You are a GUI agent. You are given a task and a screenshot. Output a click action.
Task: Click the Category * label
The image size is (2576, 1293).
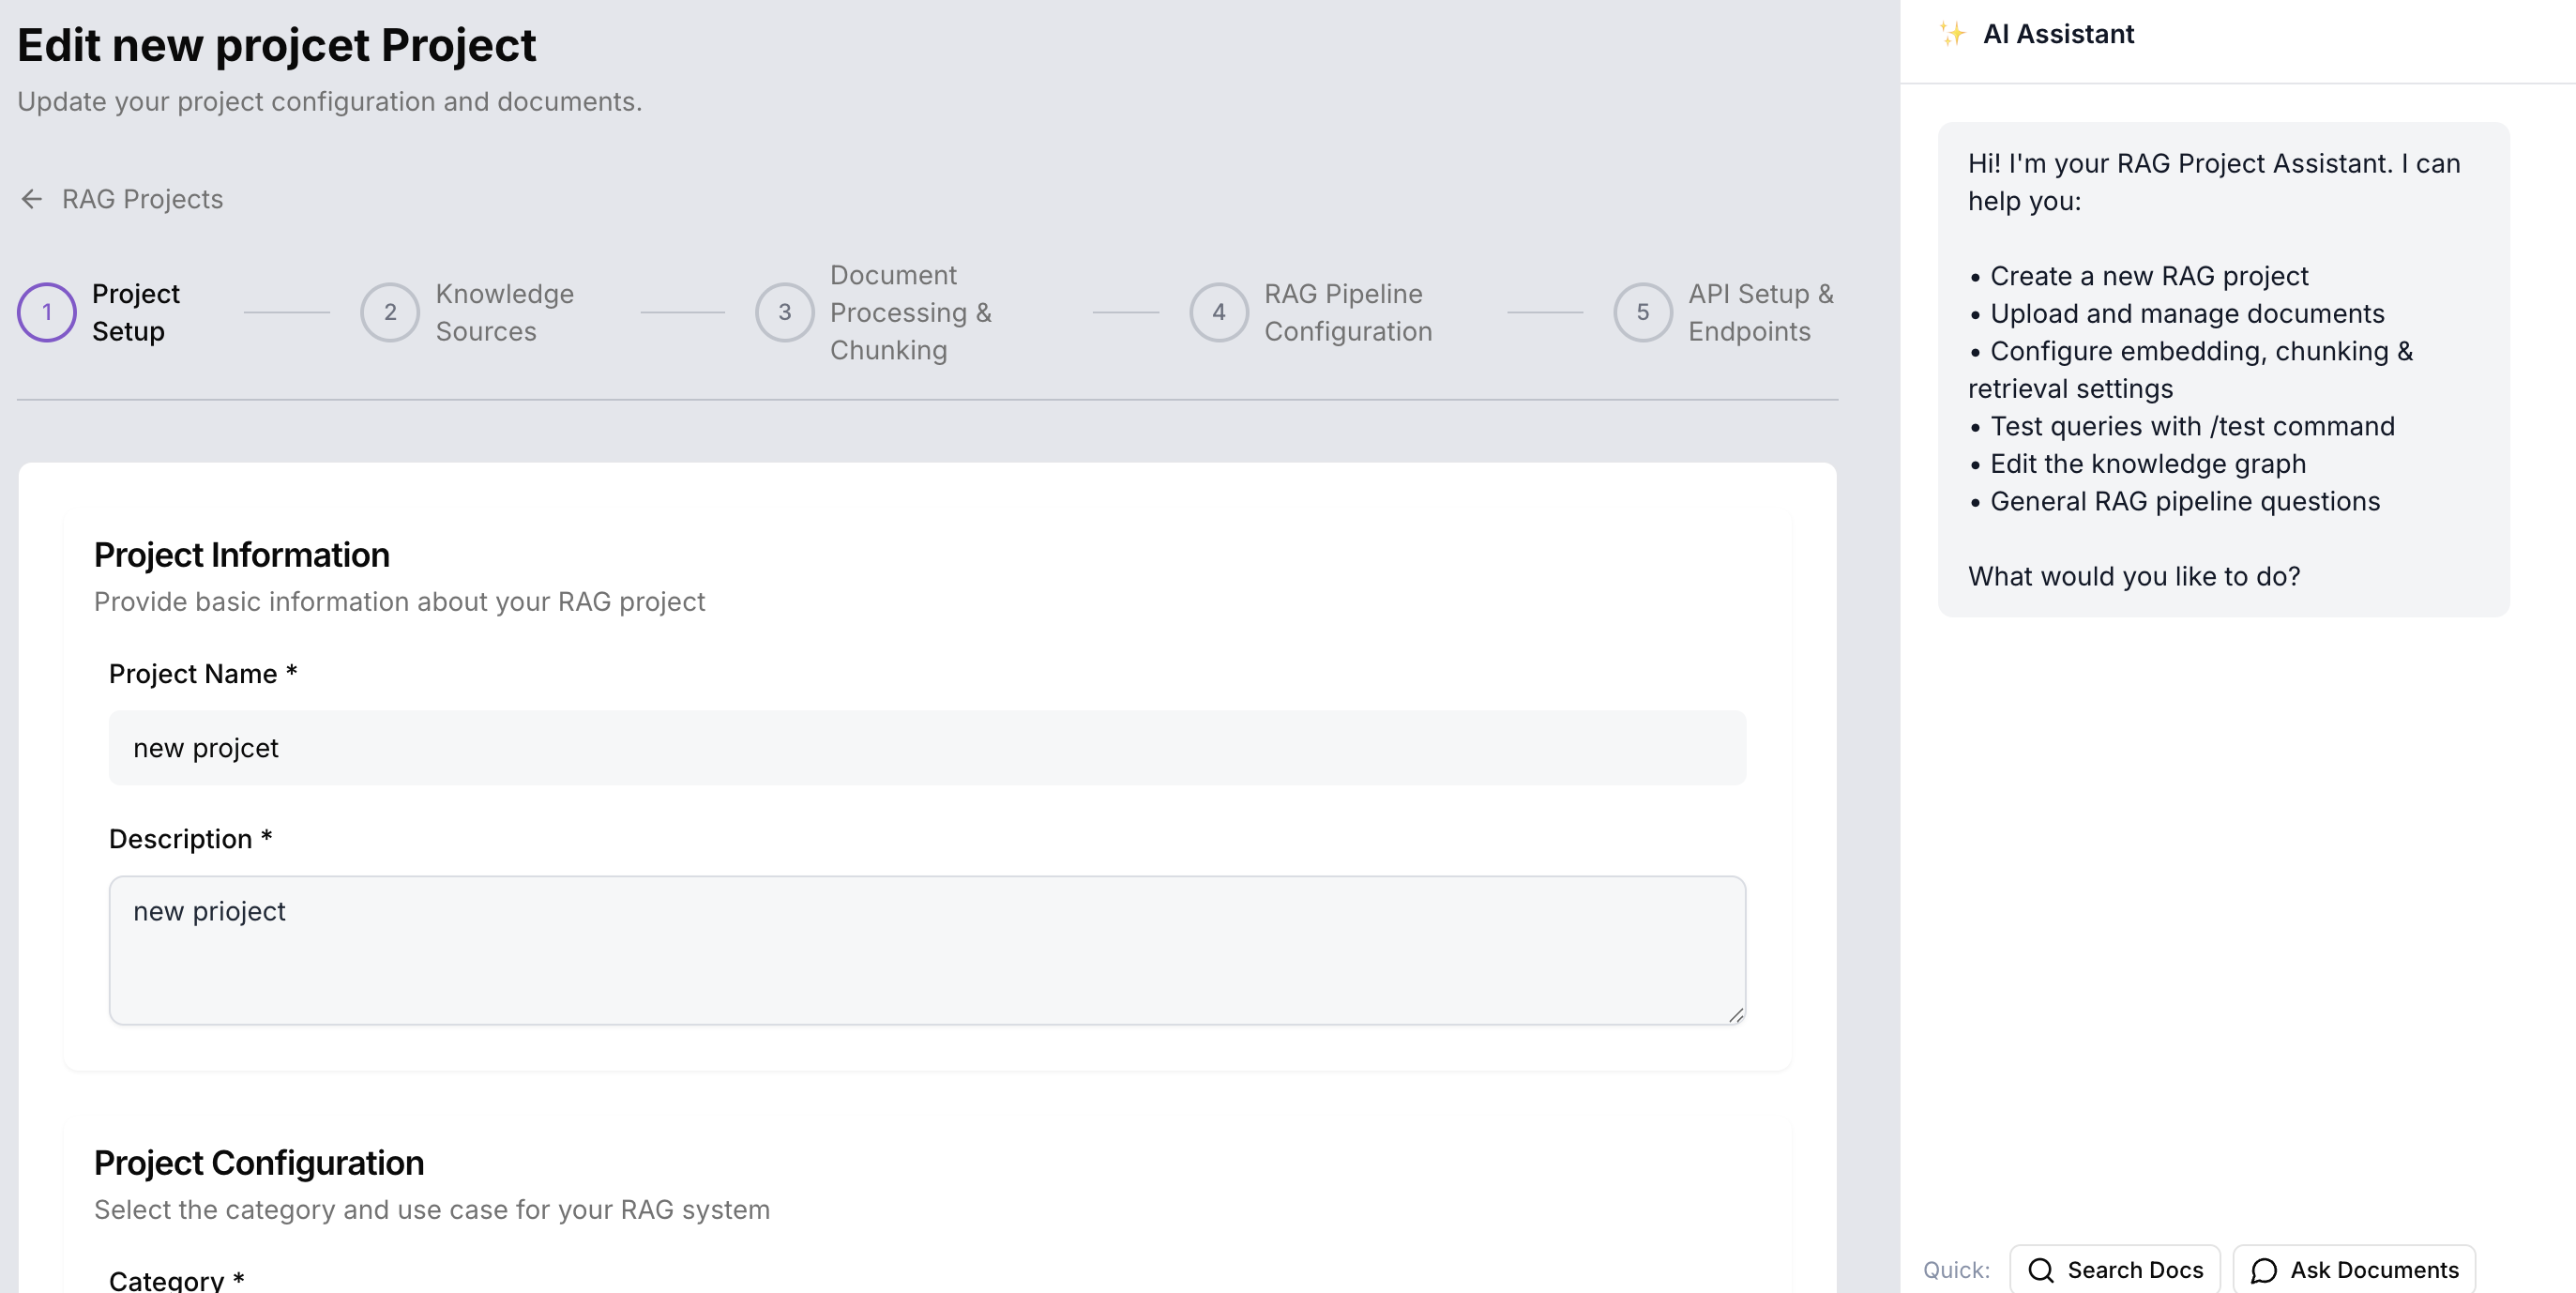pyautogui.click(x=176, y=1280)
